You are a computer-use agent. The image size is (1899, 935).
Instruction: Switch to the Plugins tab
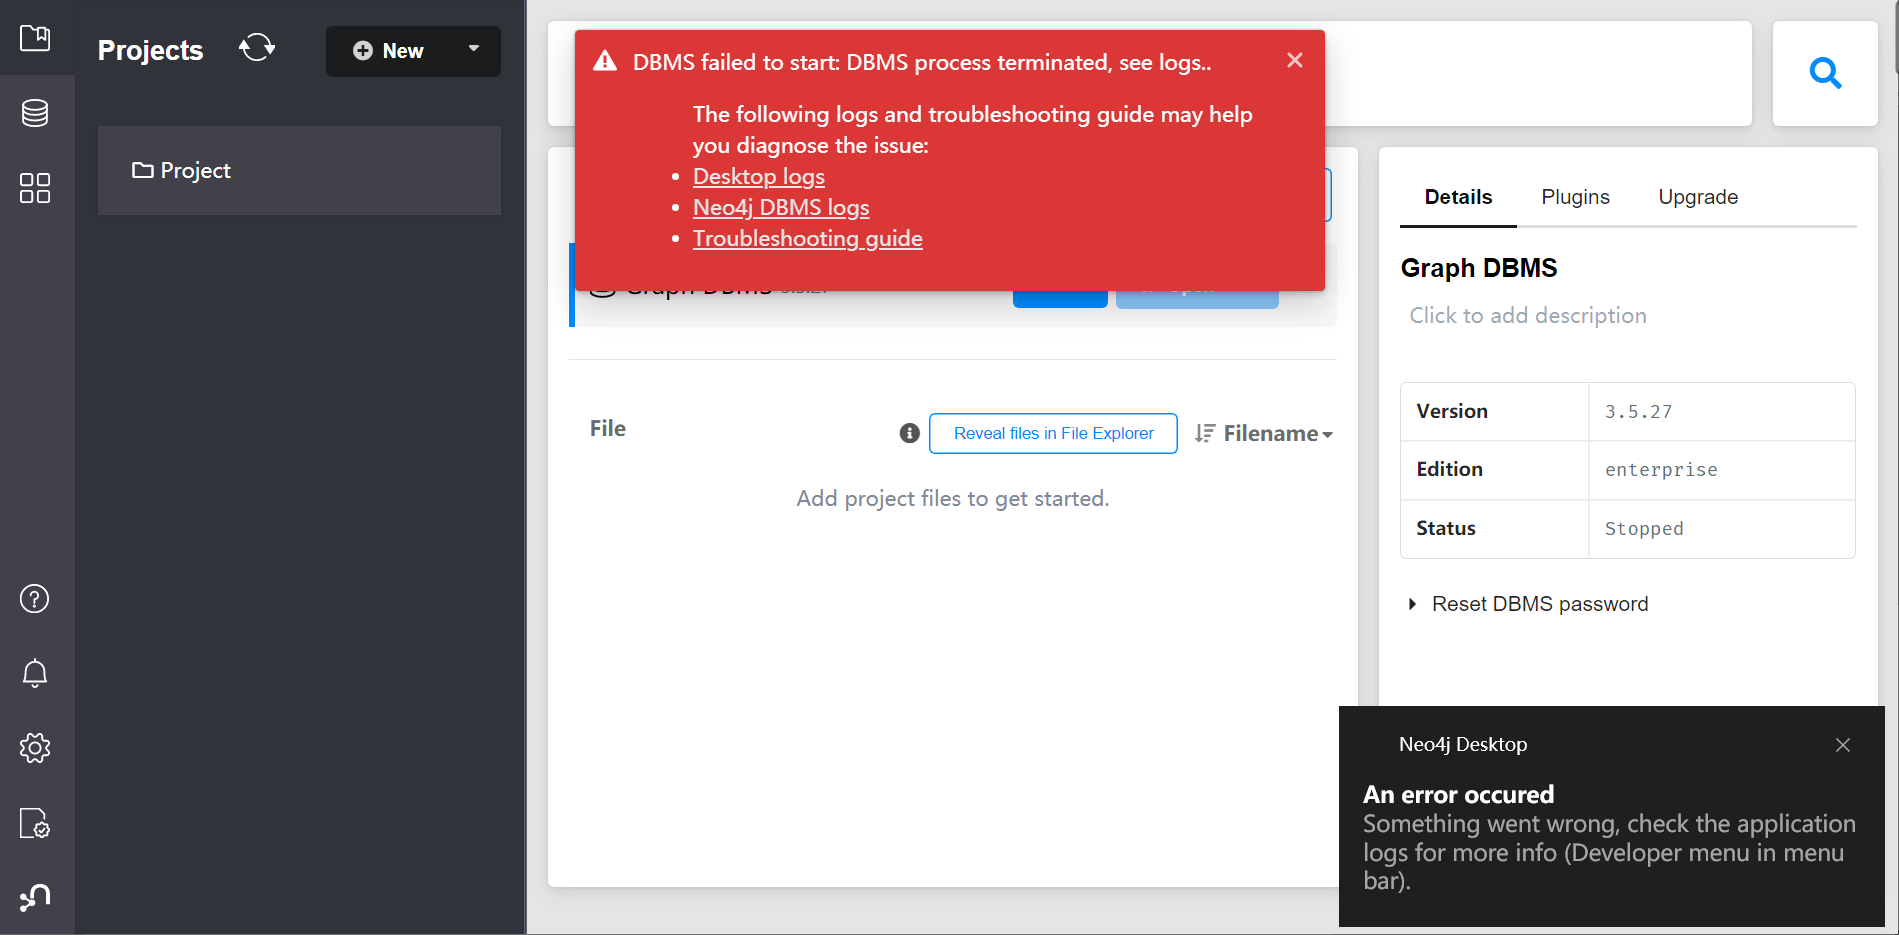click(1575, 197)
